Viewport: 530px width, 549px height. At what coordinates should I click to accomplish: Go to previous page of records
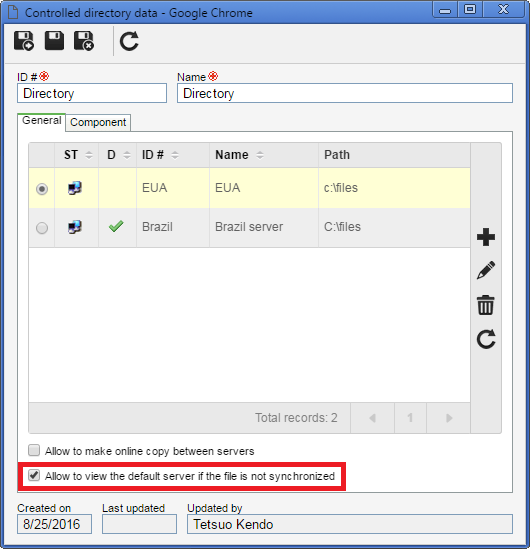click(372, 418)
